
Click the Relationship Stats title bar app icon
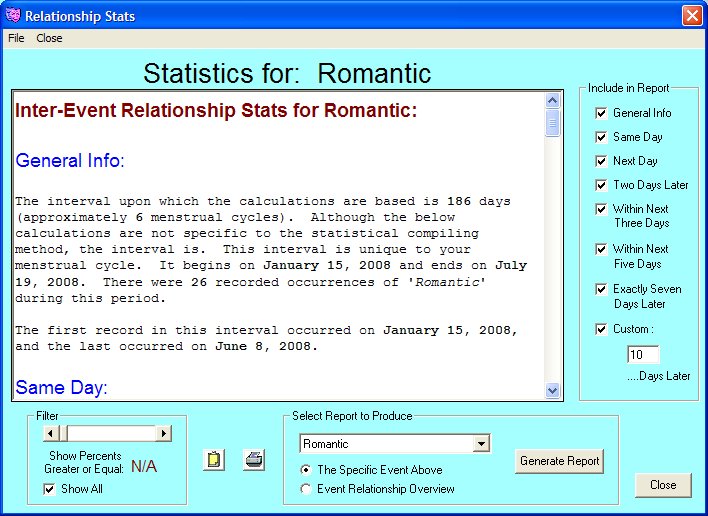coord(13,15)
